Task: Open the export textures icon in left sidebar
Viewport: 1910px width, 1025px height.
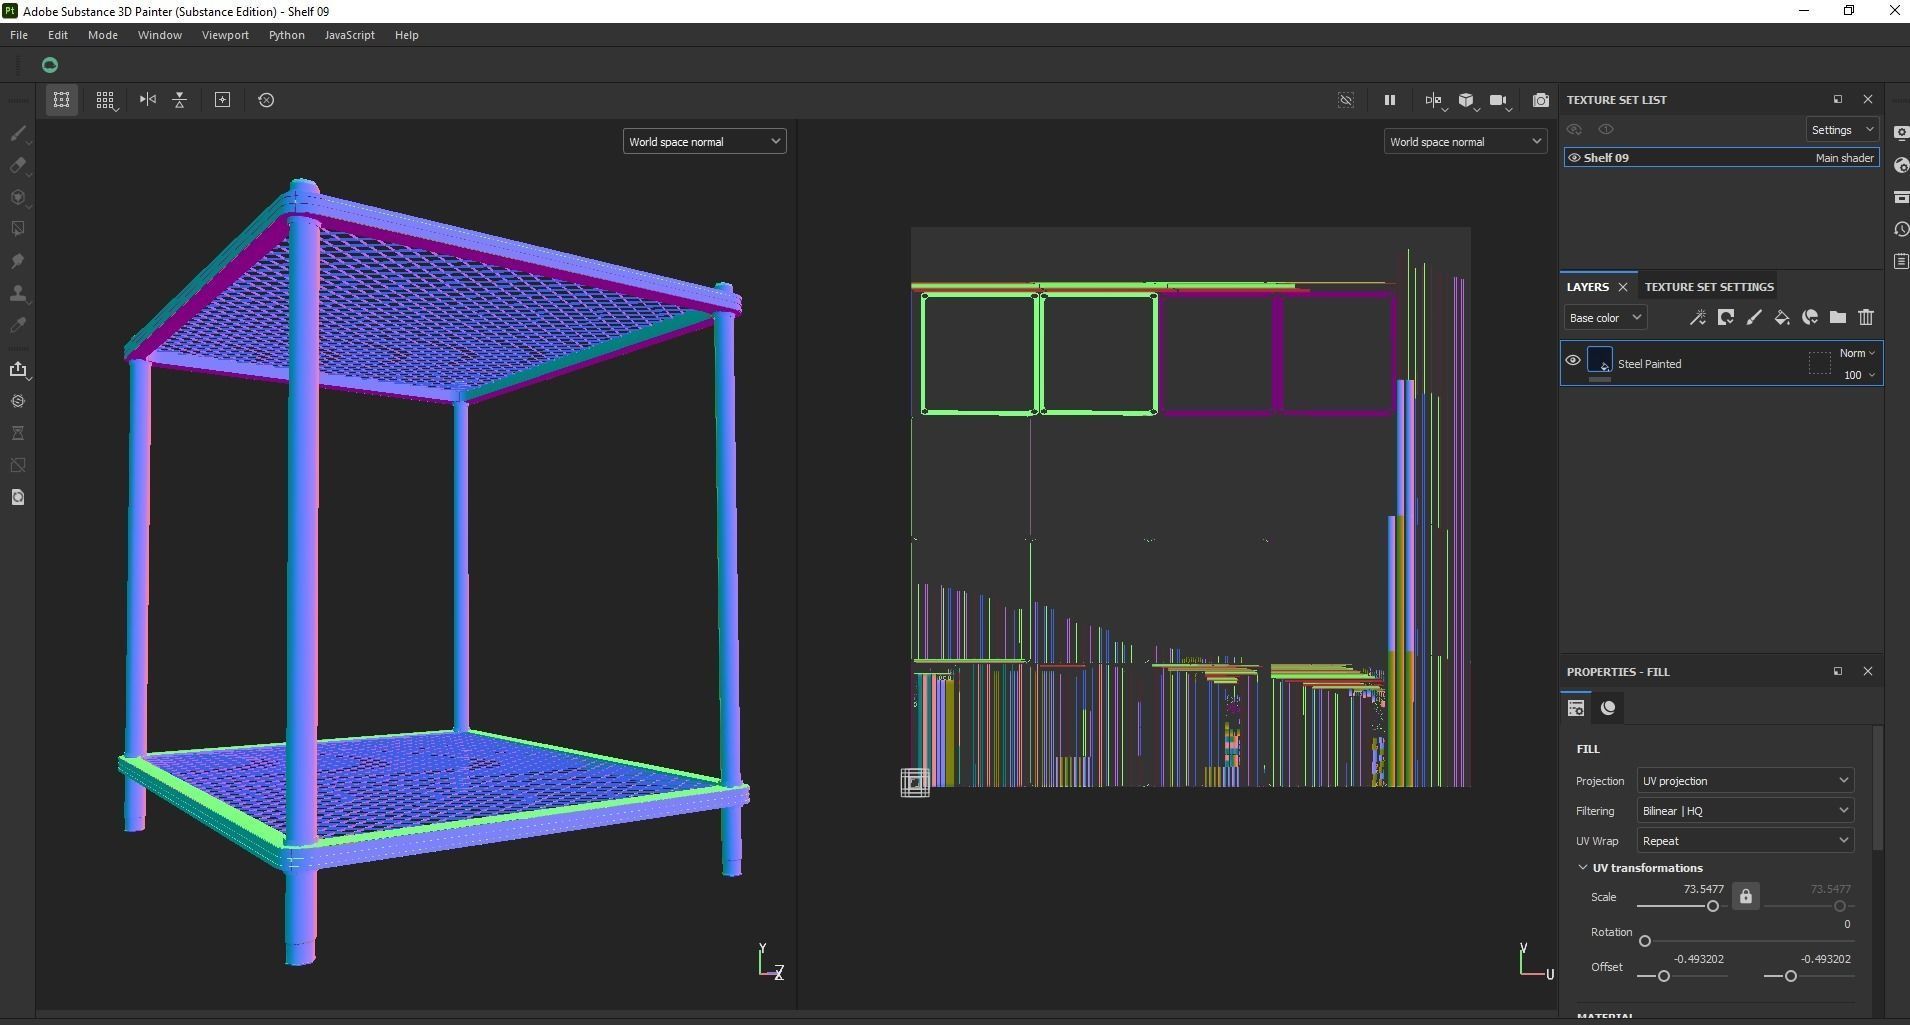Action: 18,369
